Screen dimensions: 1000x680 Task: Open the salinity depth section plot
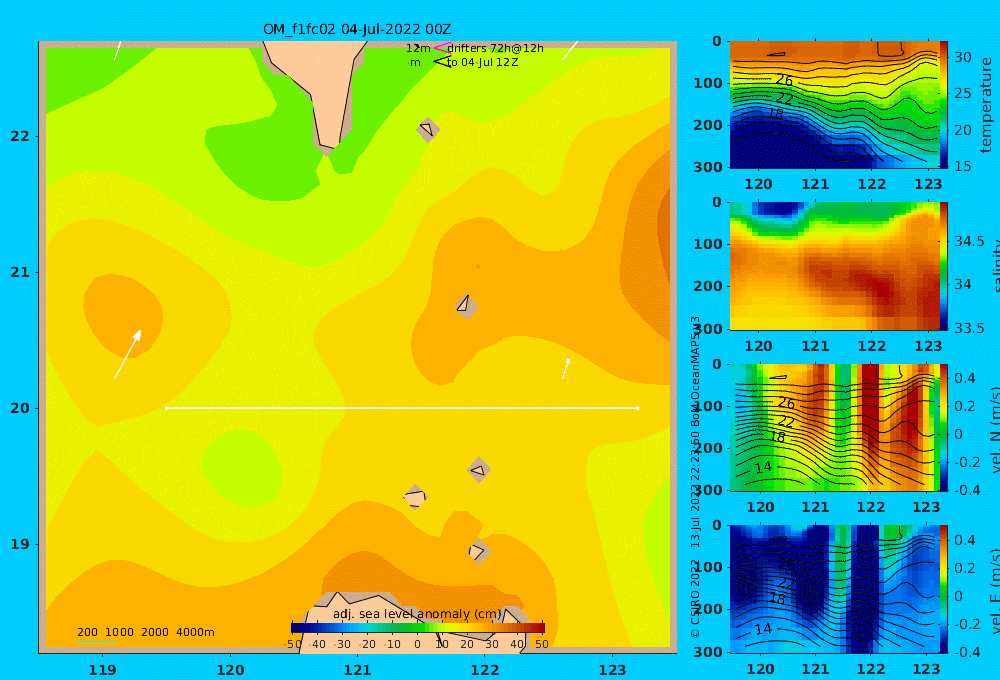[x=834, y=266]
